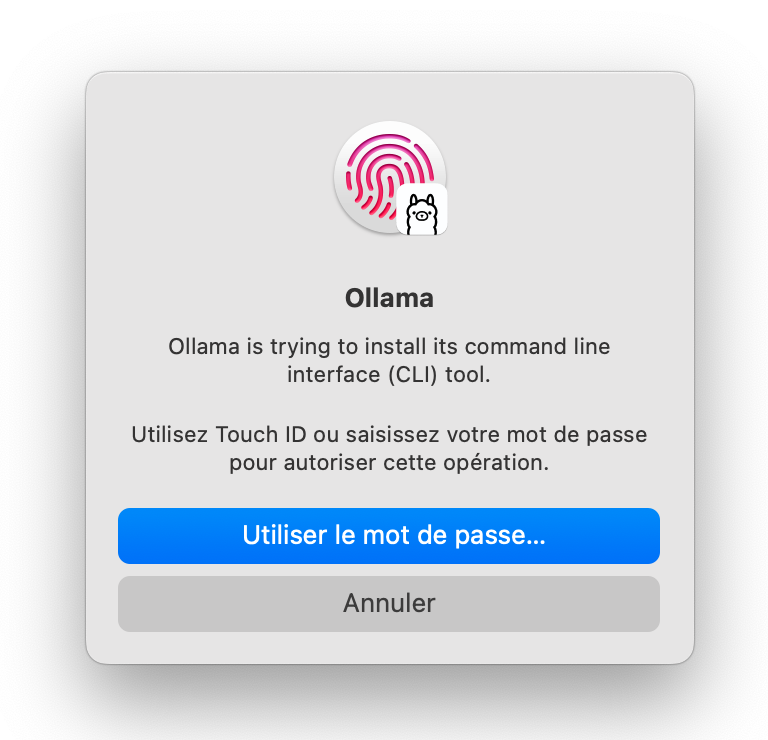Click the pink Touch ID fingerprint icon
The width and height of the screenshot is (768, 740).
pos(389,177)
